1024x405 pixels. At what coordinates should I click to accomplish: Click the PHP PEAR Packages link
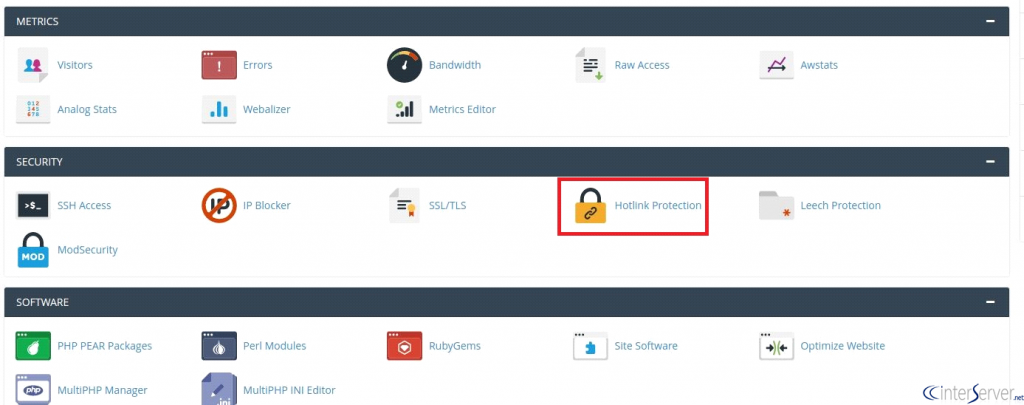(104, 346)
